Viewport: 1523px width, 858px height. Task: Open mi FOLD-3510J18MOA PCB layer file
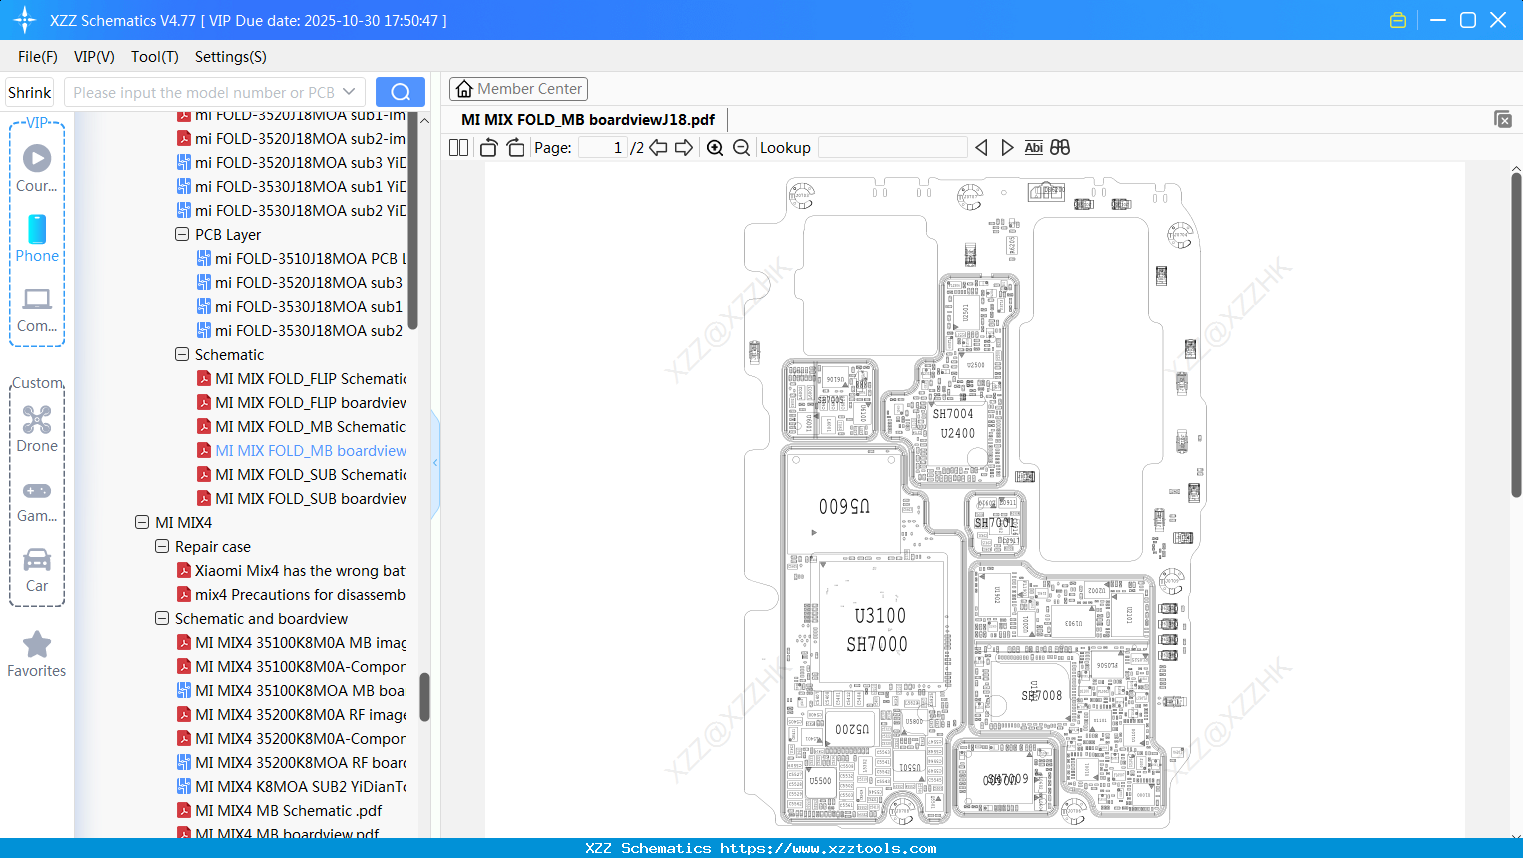302,258
